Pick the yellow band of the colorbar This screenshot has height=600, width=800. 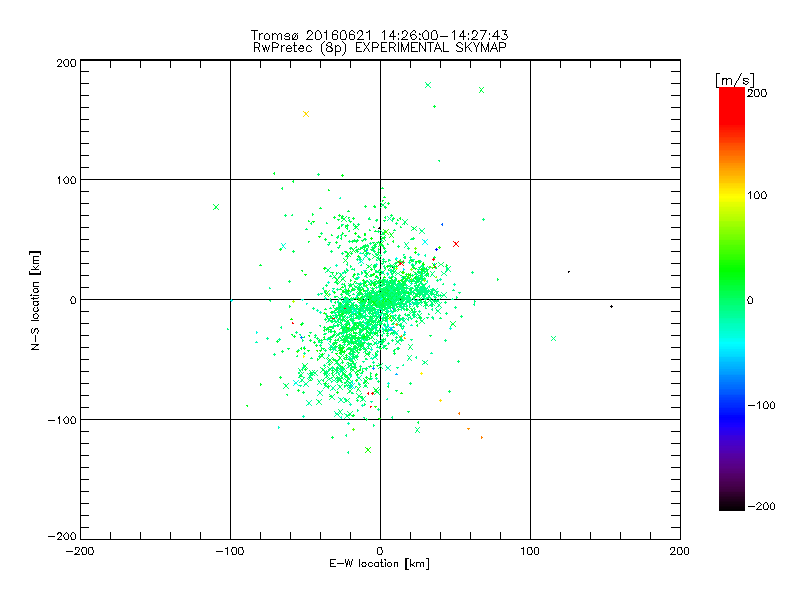tap(732, 195)
